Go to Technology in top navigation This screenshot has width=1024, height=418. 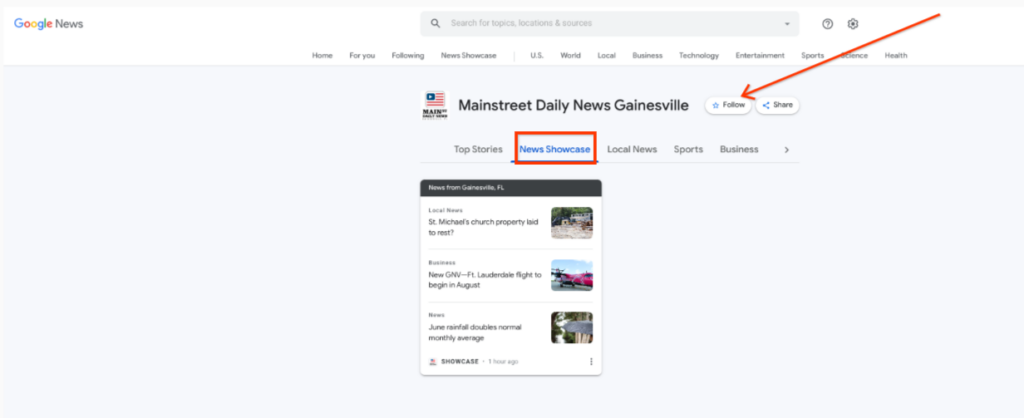(699, 56)
